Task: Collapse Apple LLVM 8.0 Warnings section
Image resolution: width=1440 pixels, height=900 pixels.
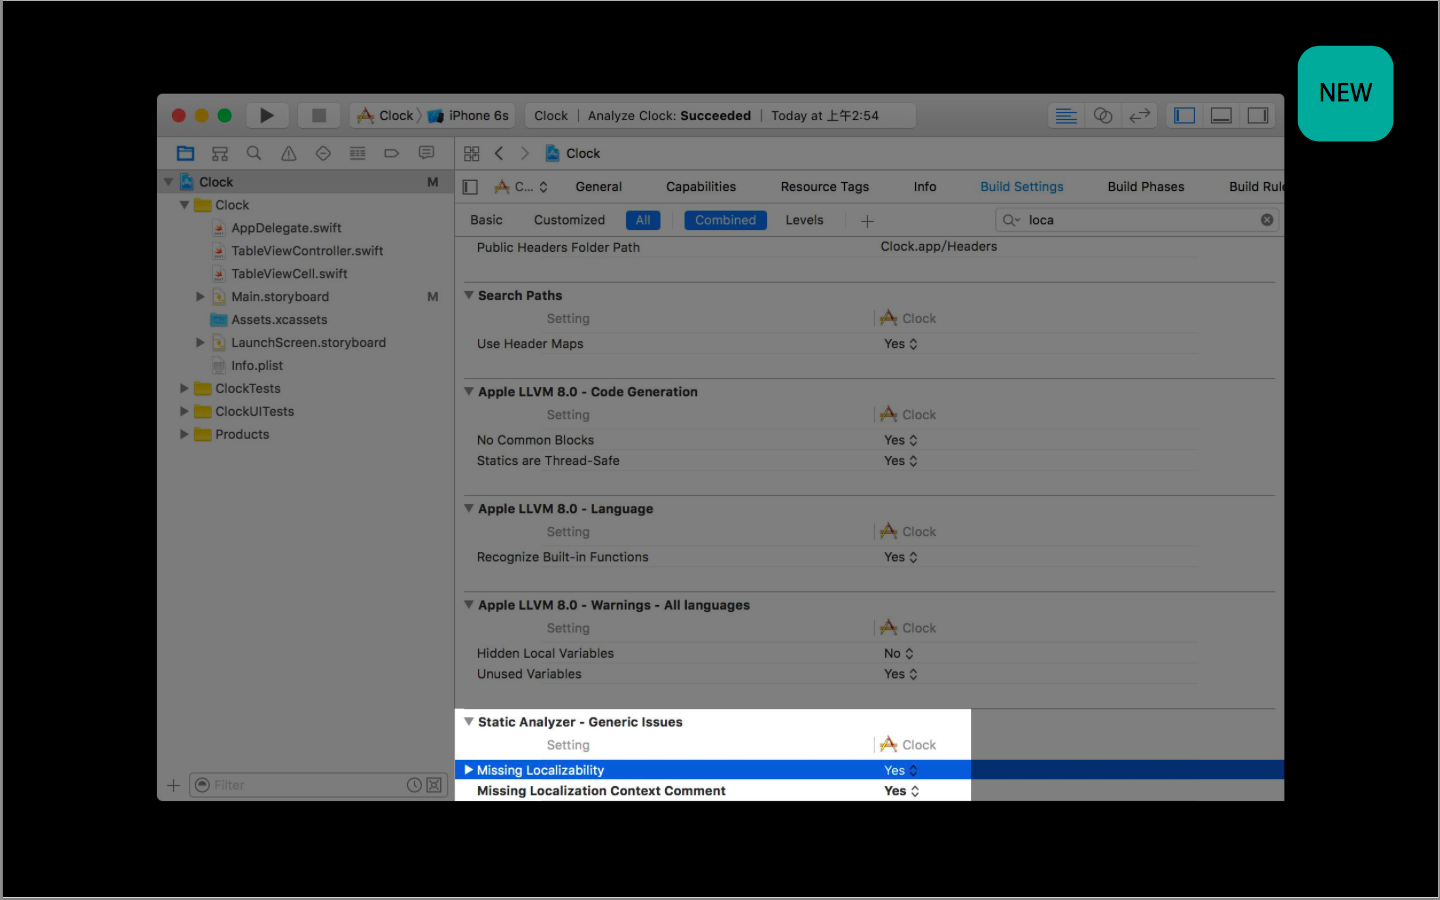Action: pyautogui.click(x=469, y=604)
